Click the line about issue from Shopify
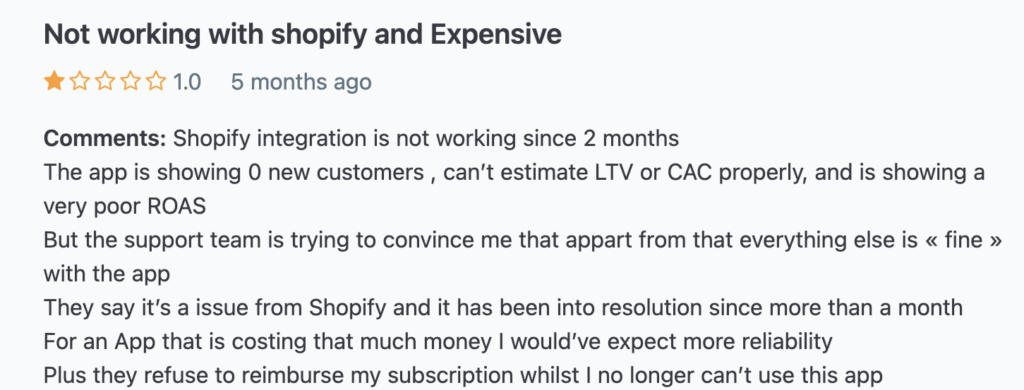This screenshot has width=1024, height=390. click(503, 308)
